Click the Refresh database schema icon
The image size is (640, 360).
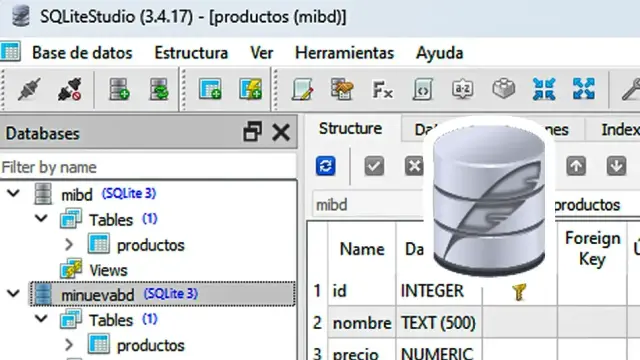[159, 89]
